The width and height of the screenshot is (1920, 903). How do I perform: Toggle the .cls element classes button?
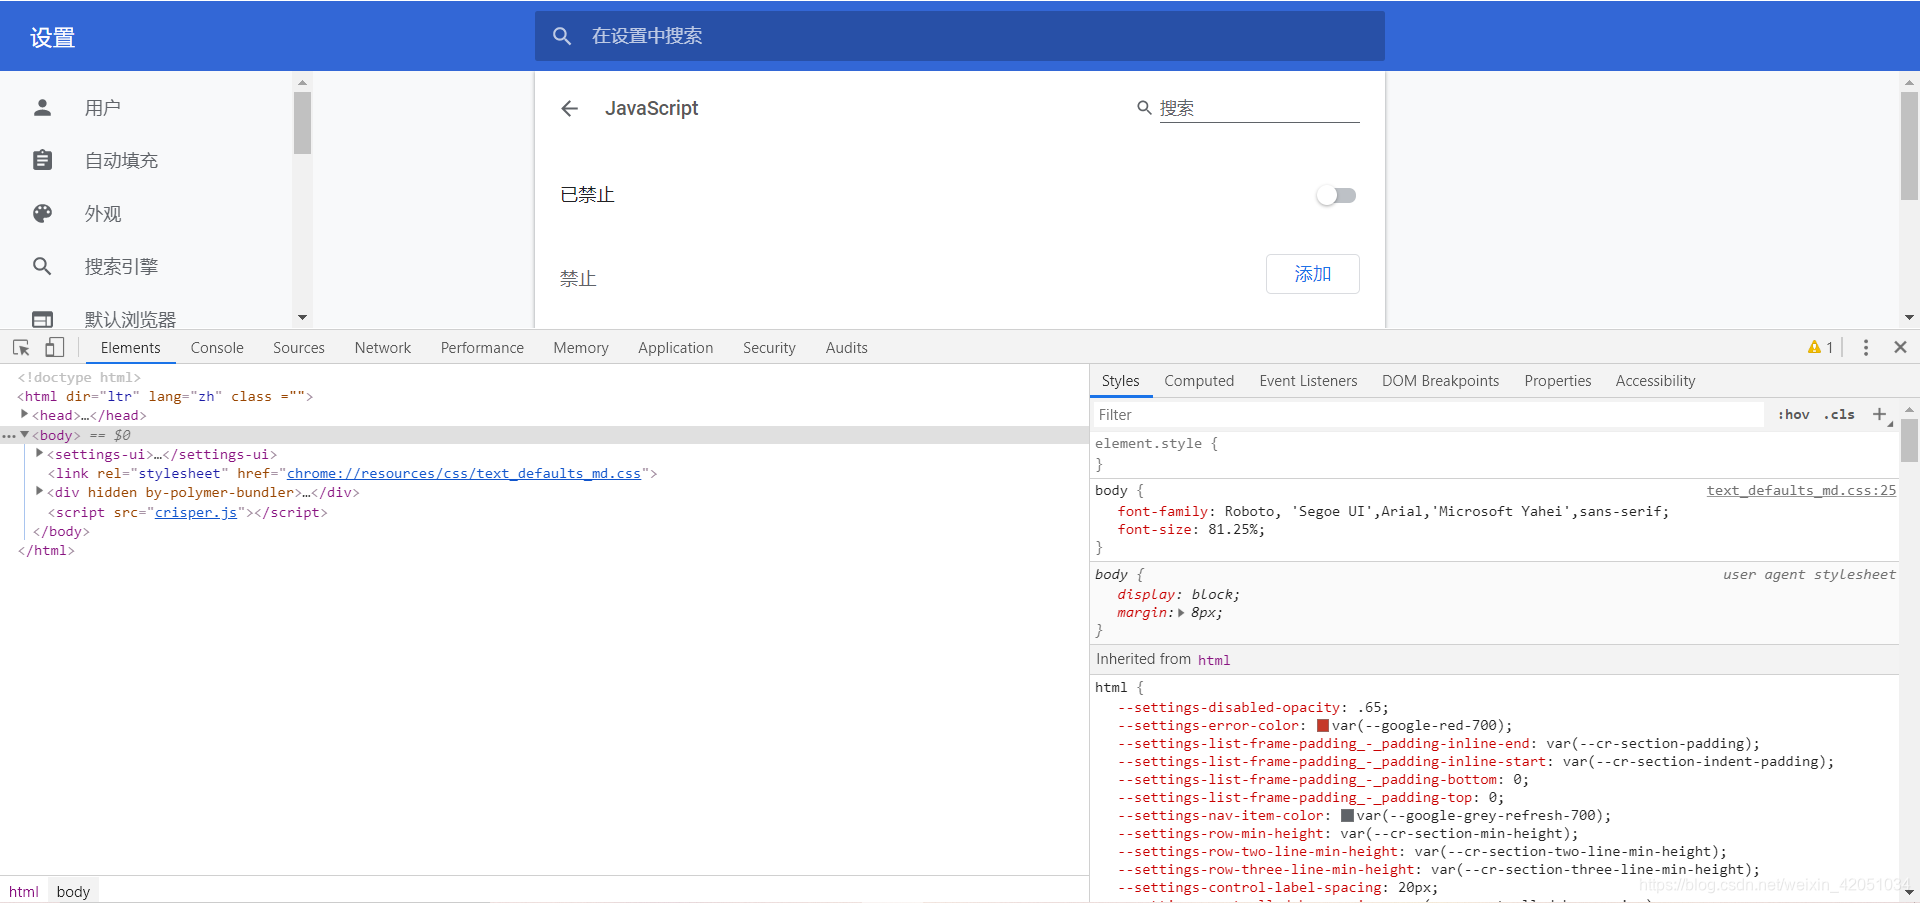coord(1839,414)
